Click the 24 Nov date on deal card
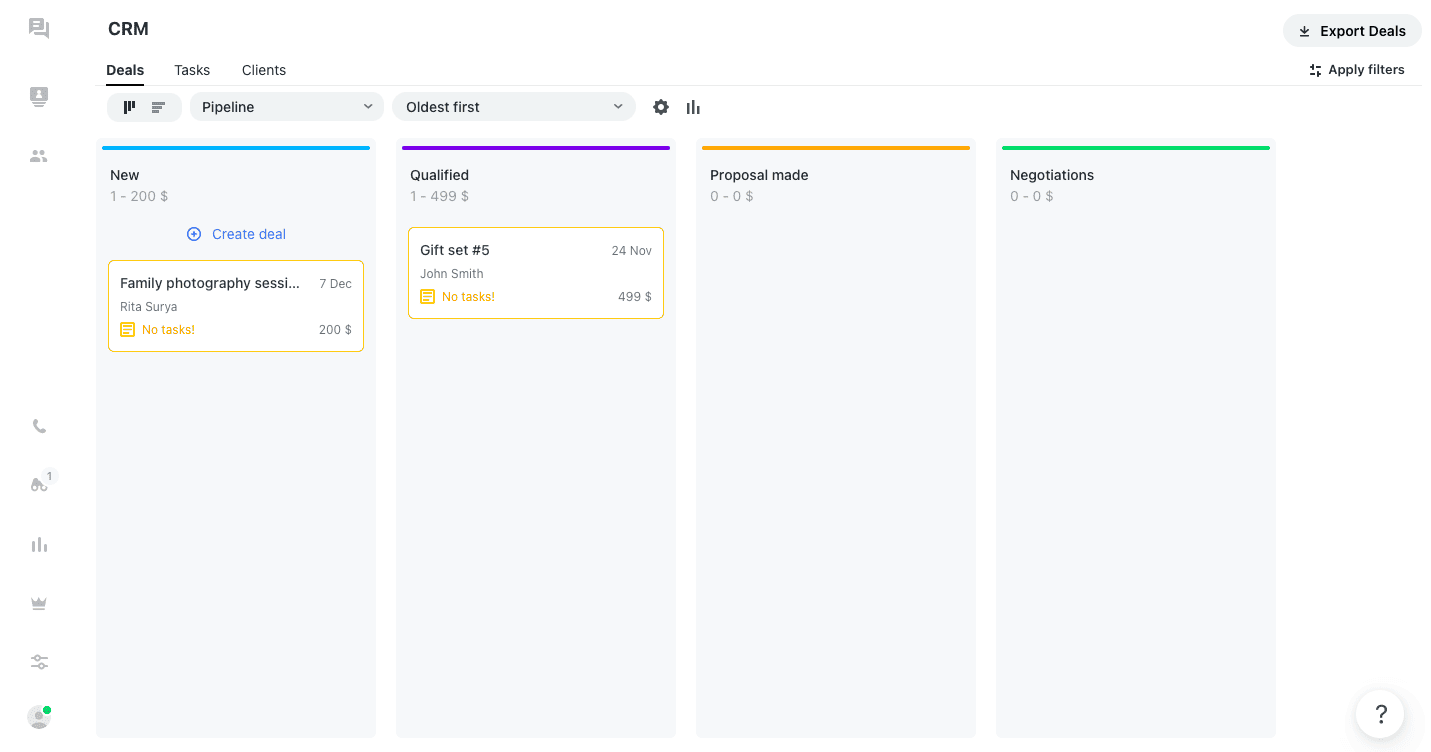This screenshot has width=1431, height=752. tap(632, 251)
